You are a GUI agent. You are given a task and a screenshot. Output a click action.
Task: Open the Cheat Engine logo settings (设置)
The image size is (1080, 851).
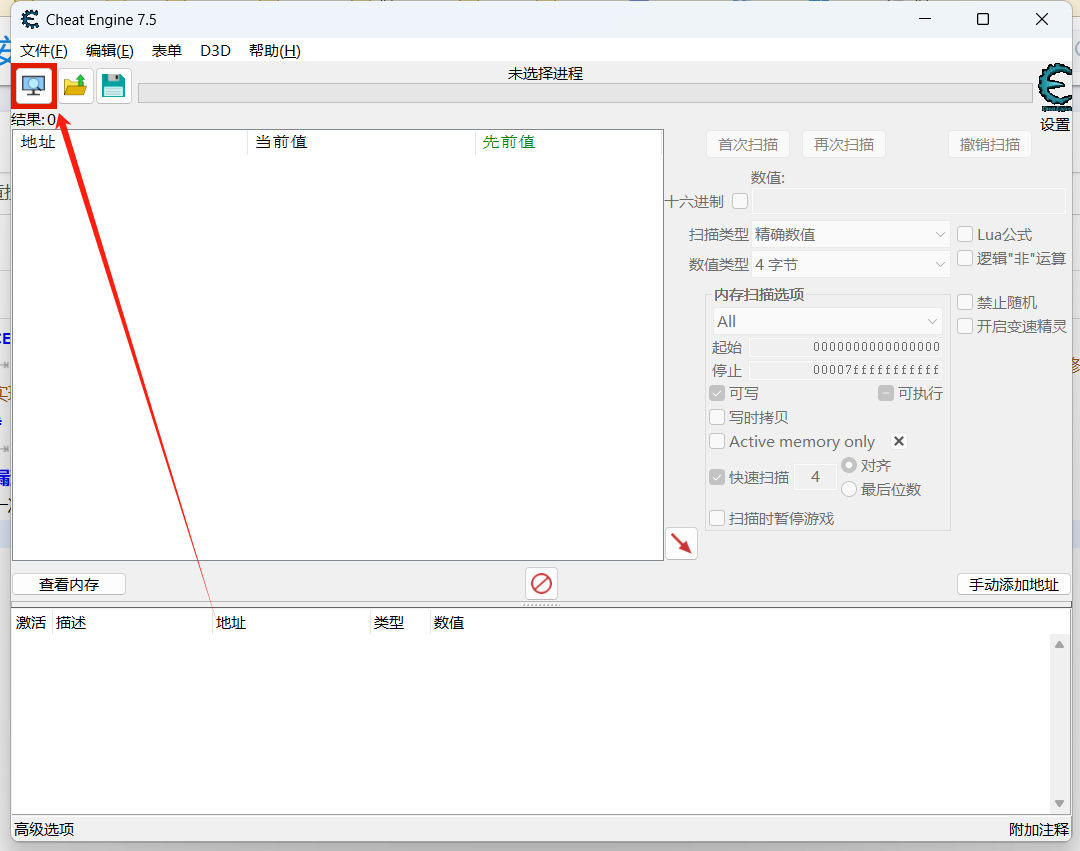(x=1055, y=98)
